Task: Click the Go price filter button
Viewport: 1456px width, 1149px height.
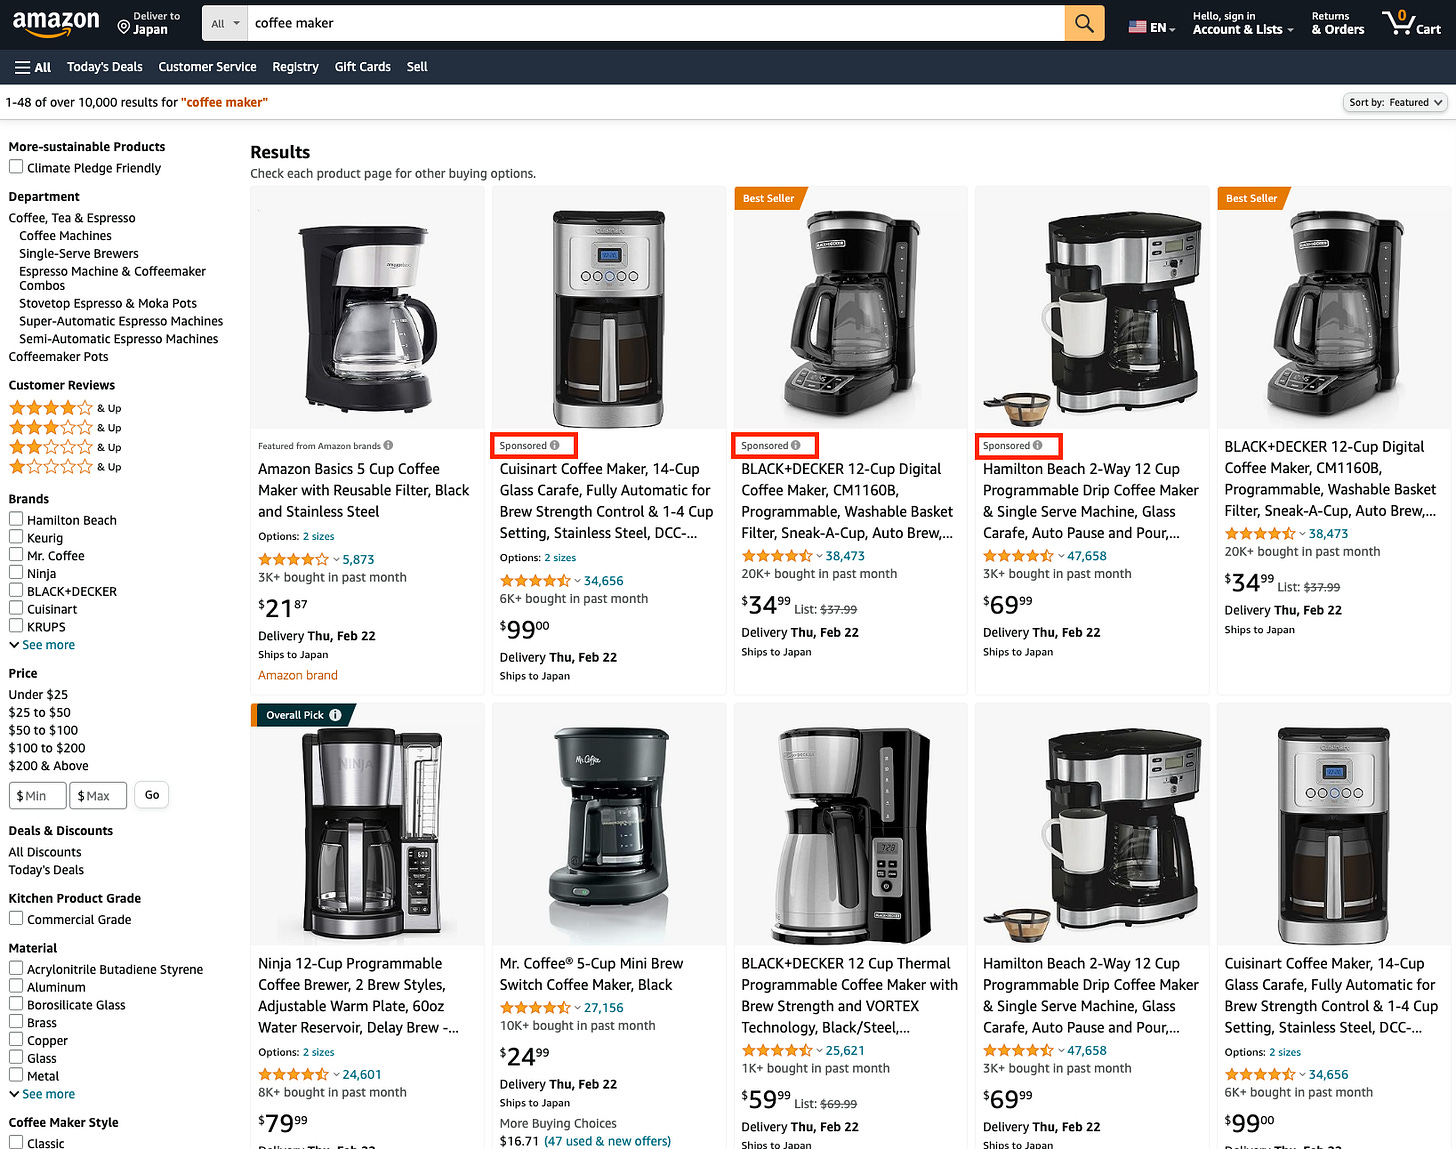Action: click(x=152, y=795)
